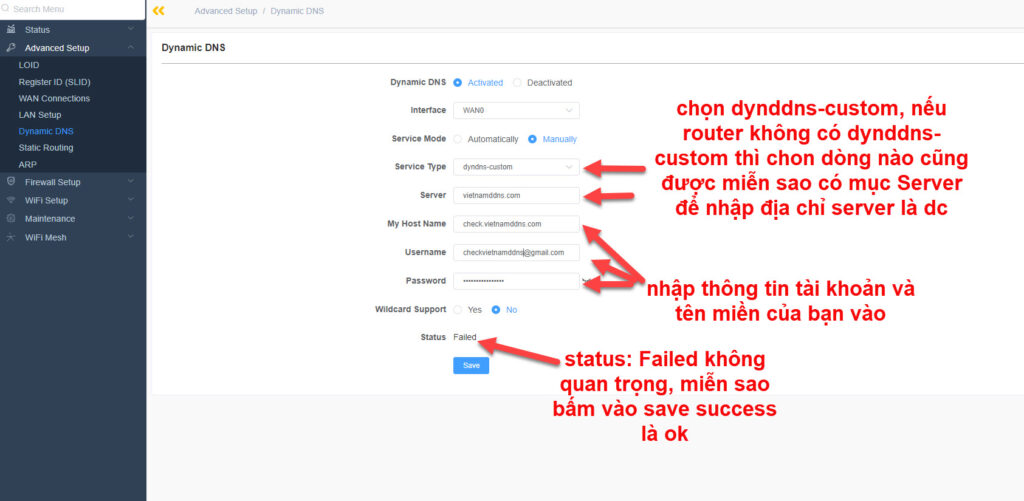This screenshot has height=501, width=1024.
Task: Select the Deactivated radio option
Action: (517, 83)
